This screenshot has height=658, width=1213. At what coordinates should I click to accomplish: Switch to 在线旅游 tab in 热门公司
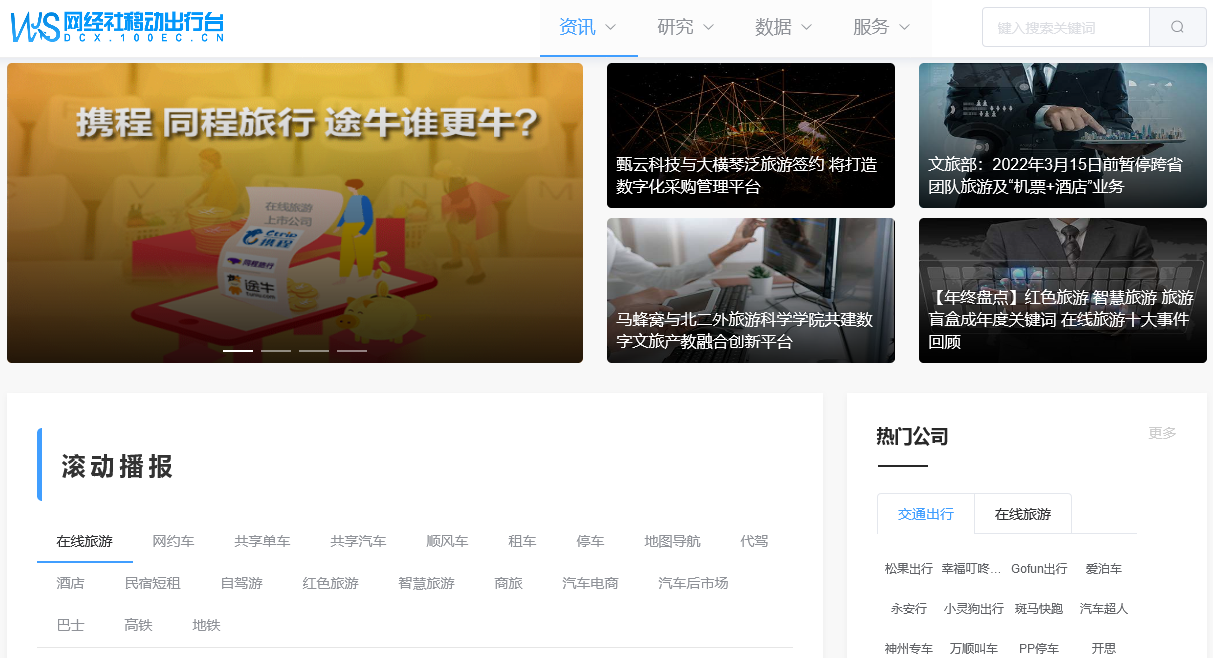pos(1023,514)
